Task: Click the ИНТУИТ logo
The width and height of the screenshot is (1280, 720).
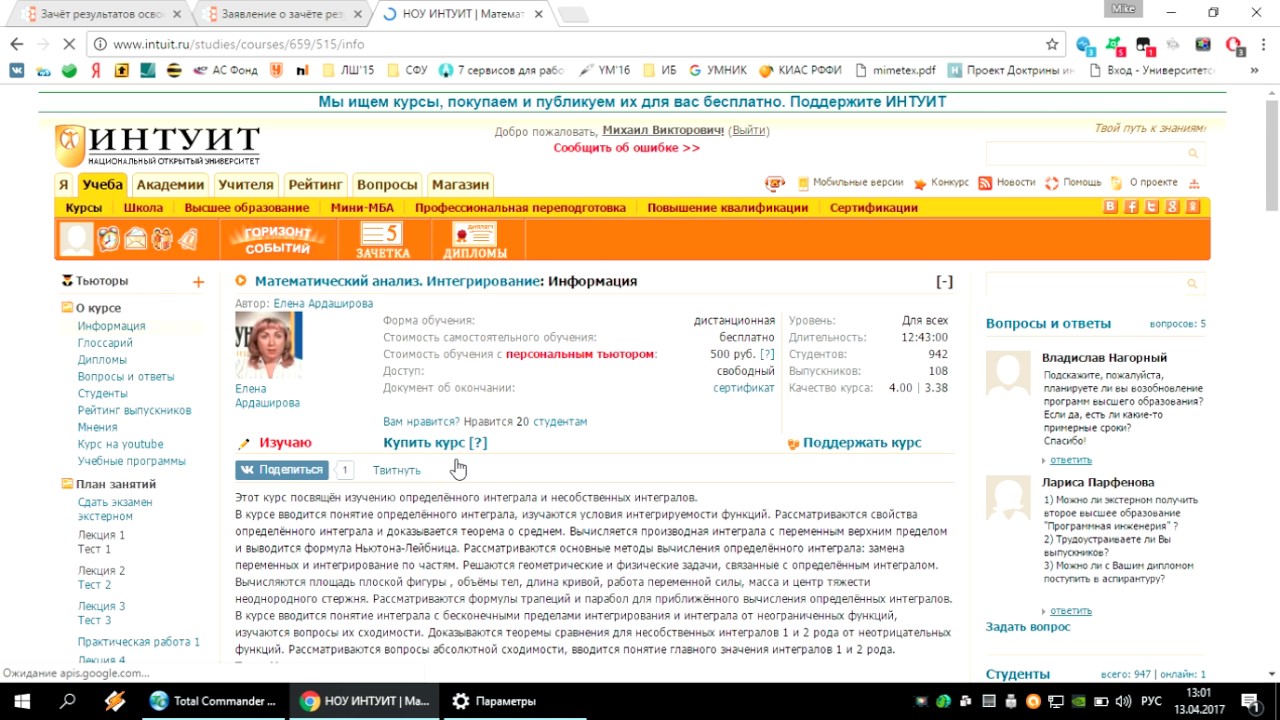Action: 158,146
